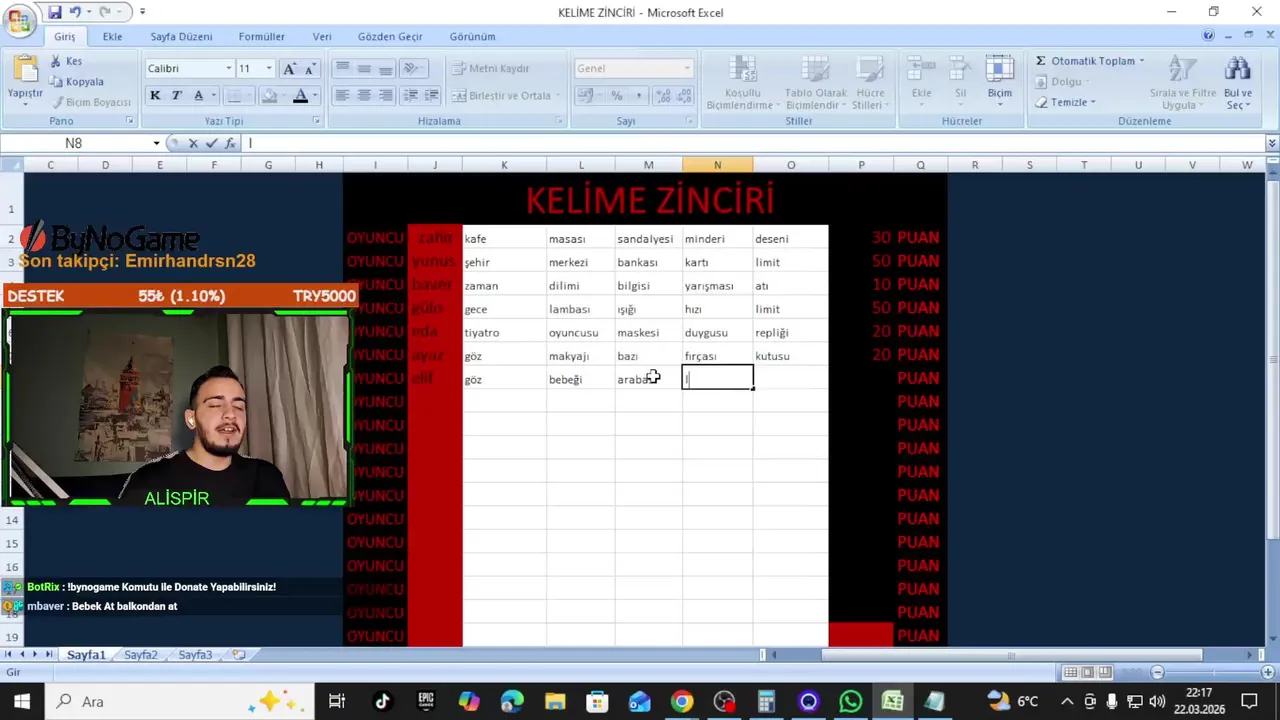Image resolution: width=1280 pixels, height=720 pixels.
Task: Center cell text horizontally
Action: [x=364, y=95]
